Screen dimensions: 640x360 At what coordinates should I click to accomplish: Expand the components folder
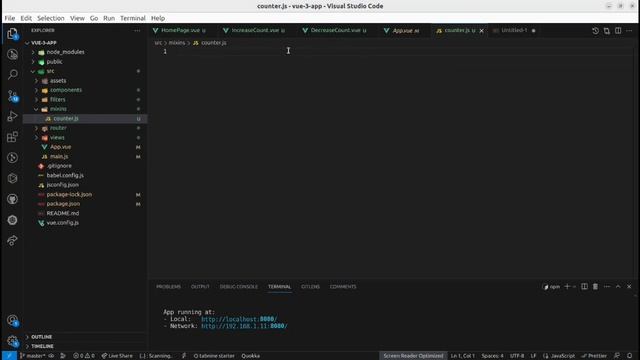click(x=66, y=90)
